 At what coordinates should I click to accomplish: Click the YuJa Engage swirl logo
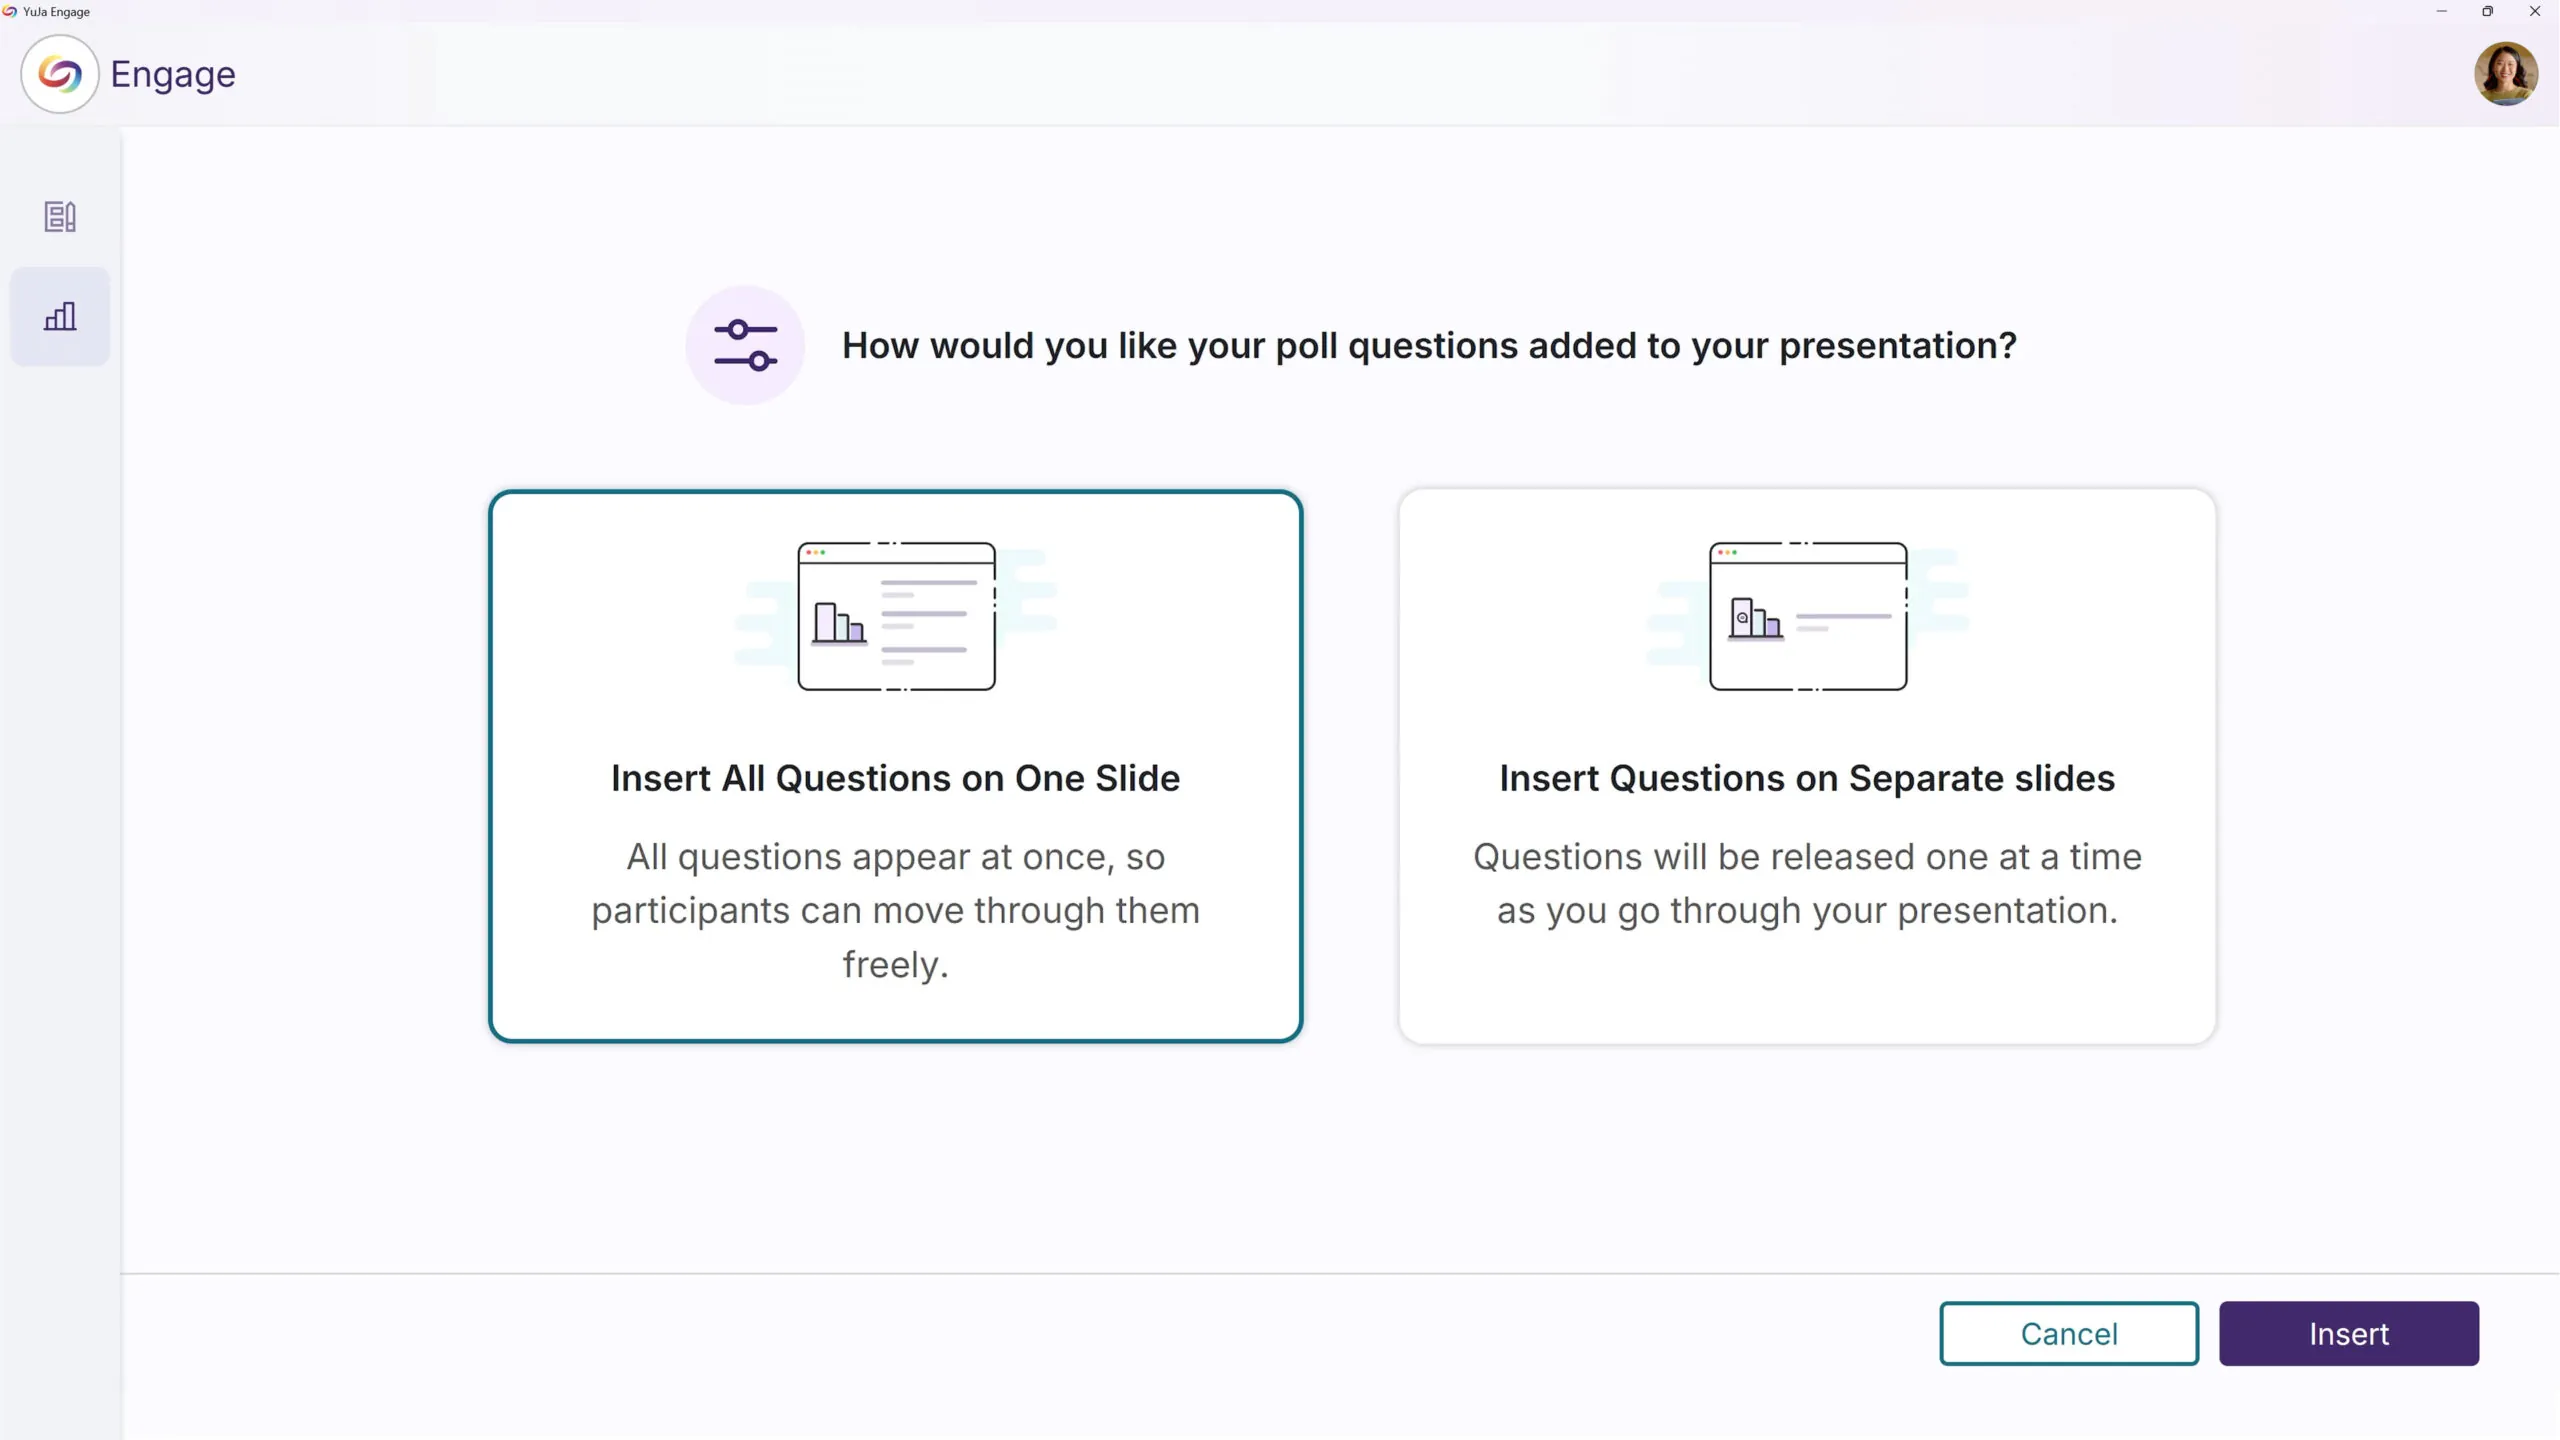[60, 74]
